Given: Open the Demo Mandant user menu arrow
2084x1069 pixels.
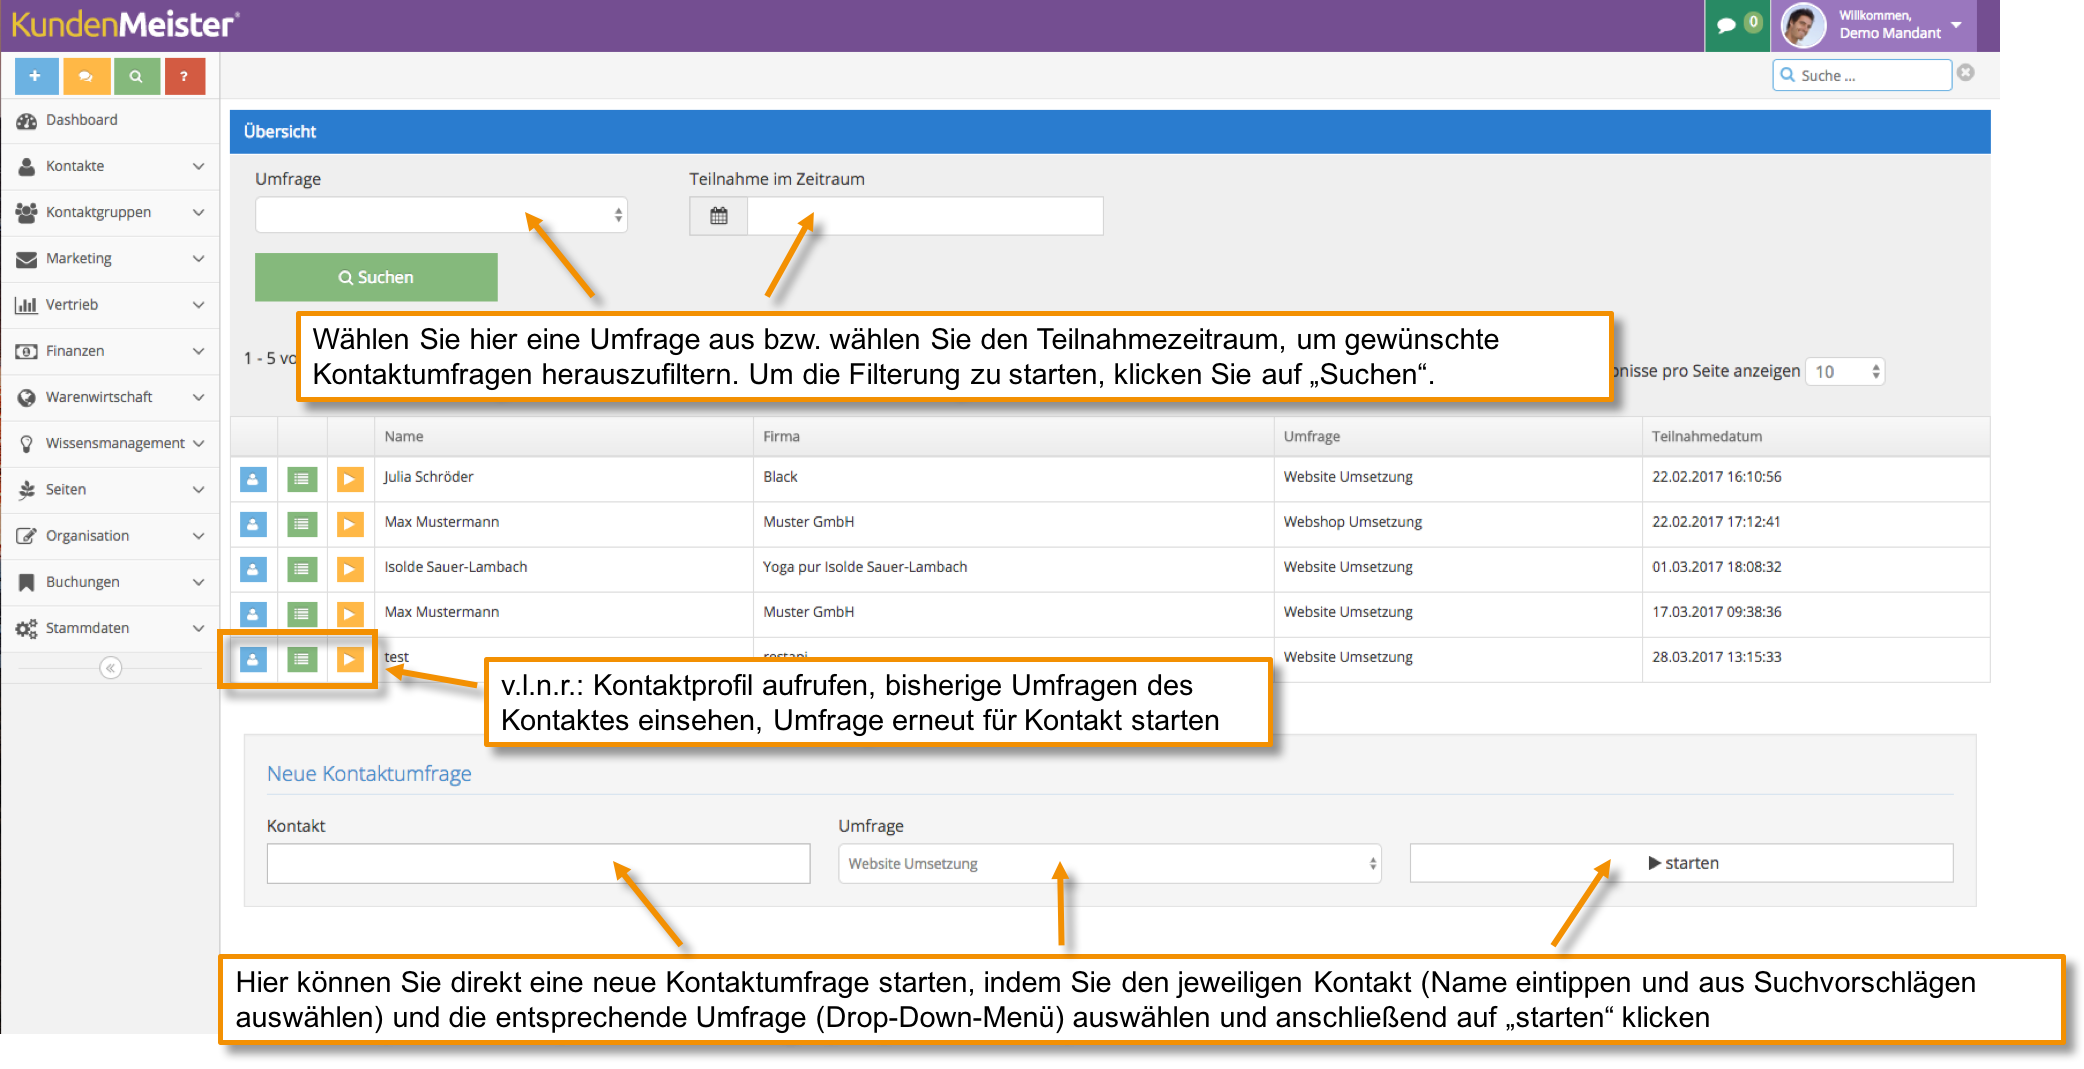Looking at the screenshot, I should [x=1957, y=25].
